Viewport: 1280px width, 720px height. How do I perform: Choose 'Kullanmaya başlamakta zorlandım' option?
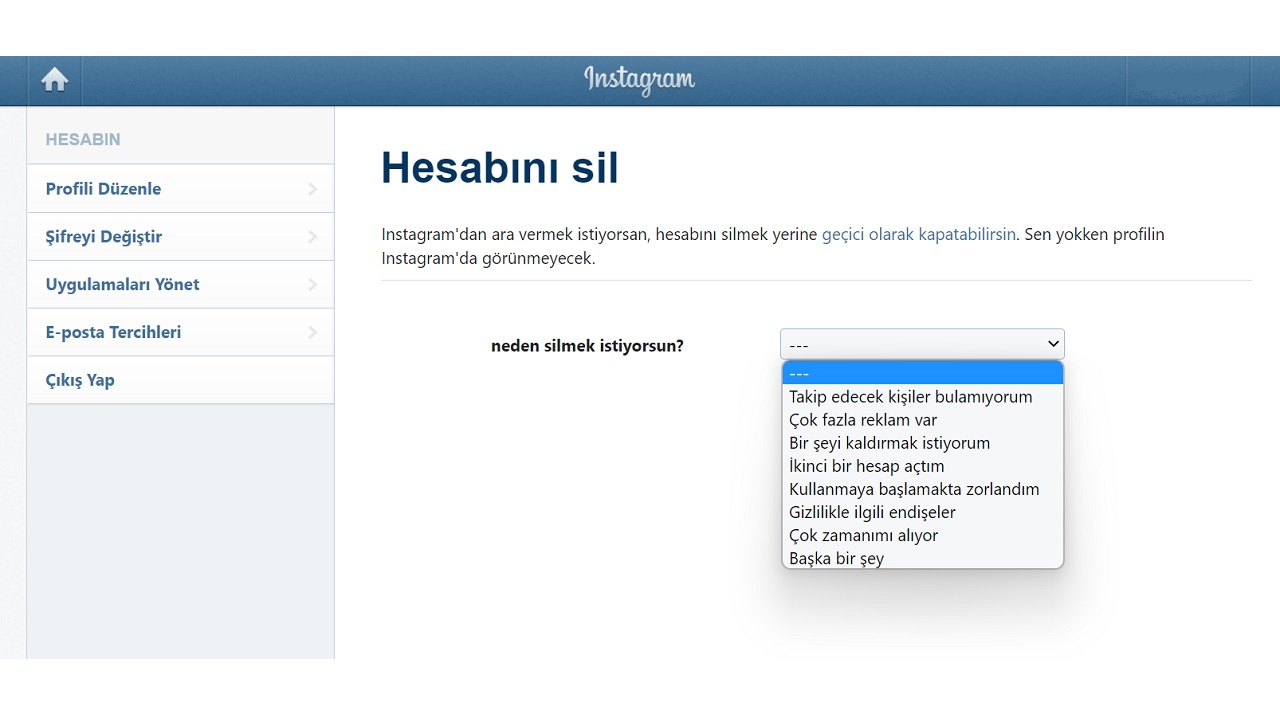pyautogui.click(x=922, y=489)
